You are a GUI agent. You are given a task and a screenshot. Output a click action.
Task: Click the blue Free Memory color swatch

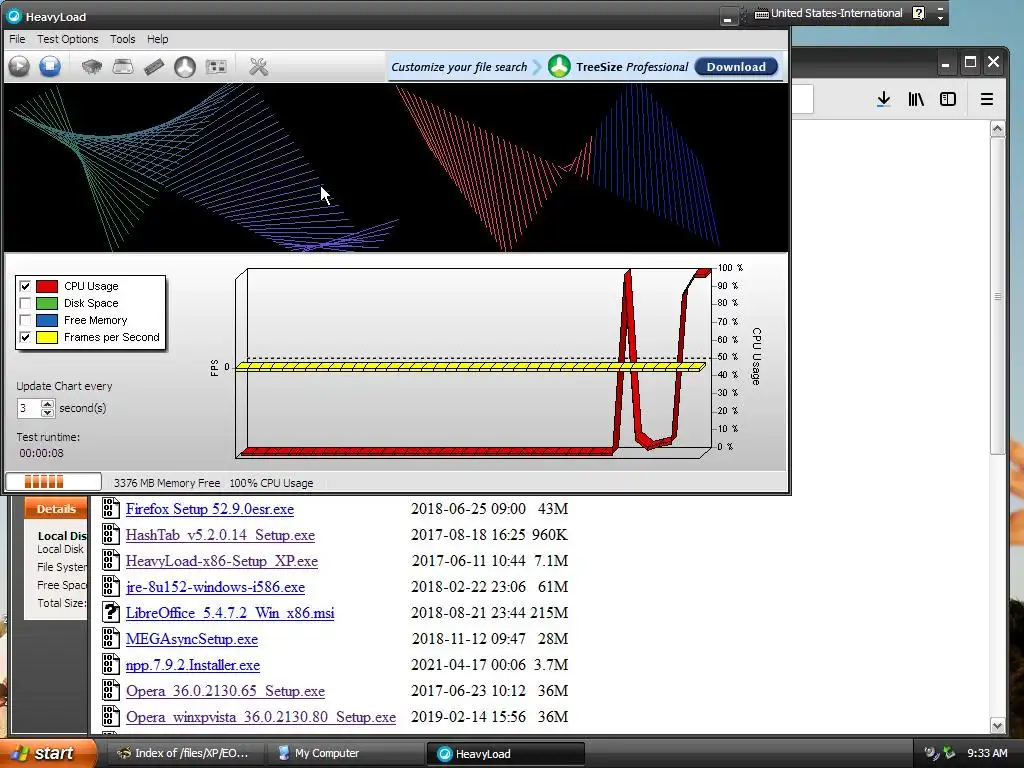click(47, 320)
